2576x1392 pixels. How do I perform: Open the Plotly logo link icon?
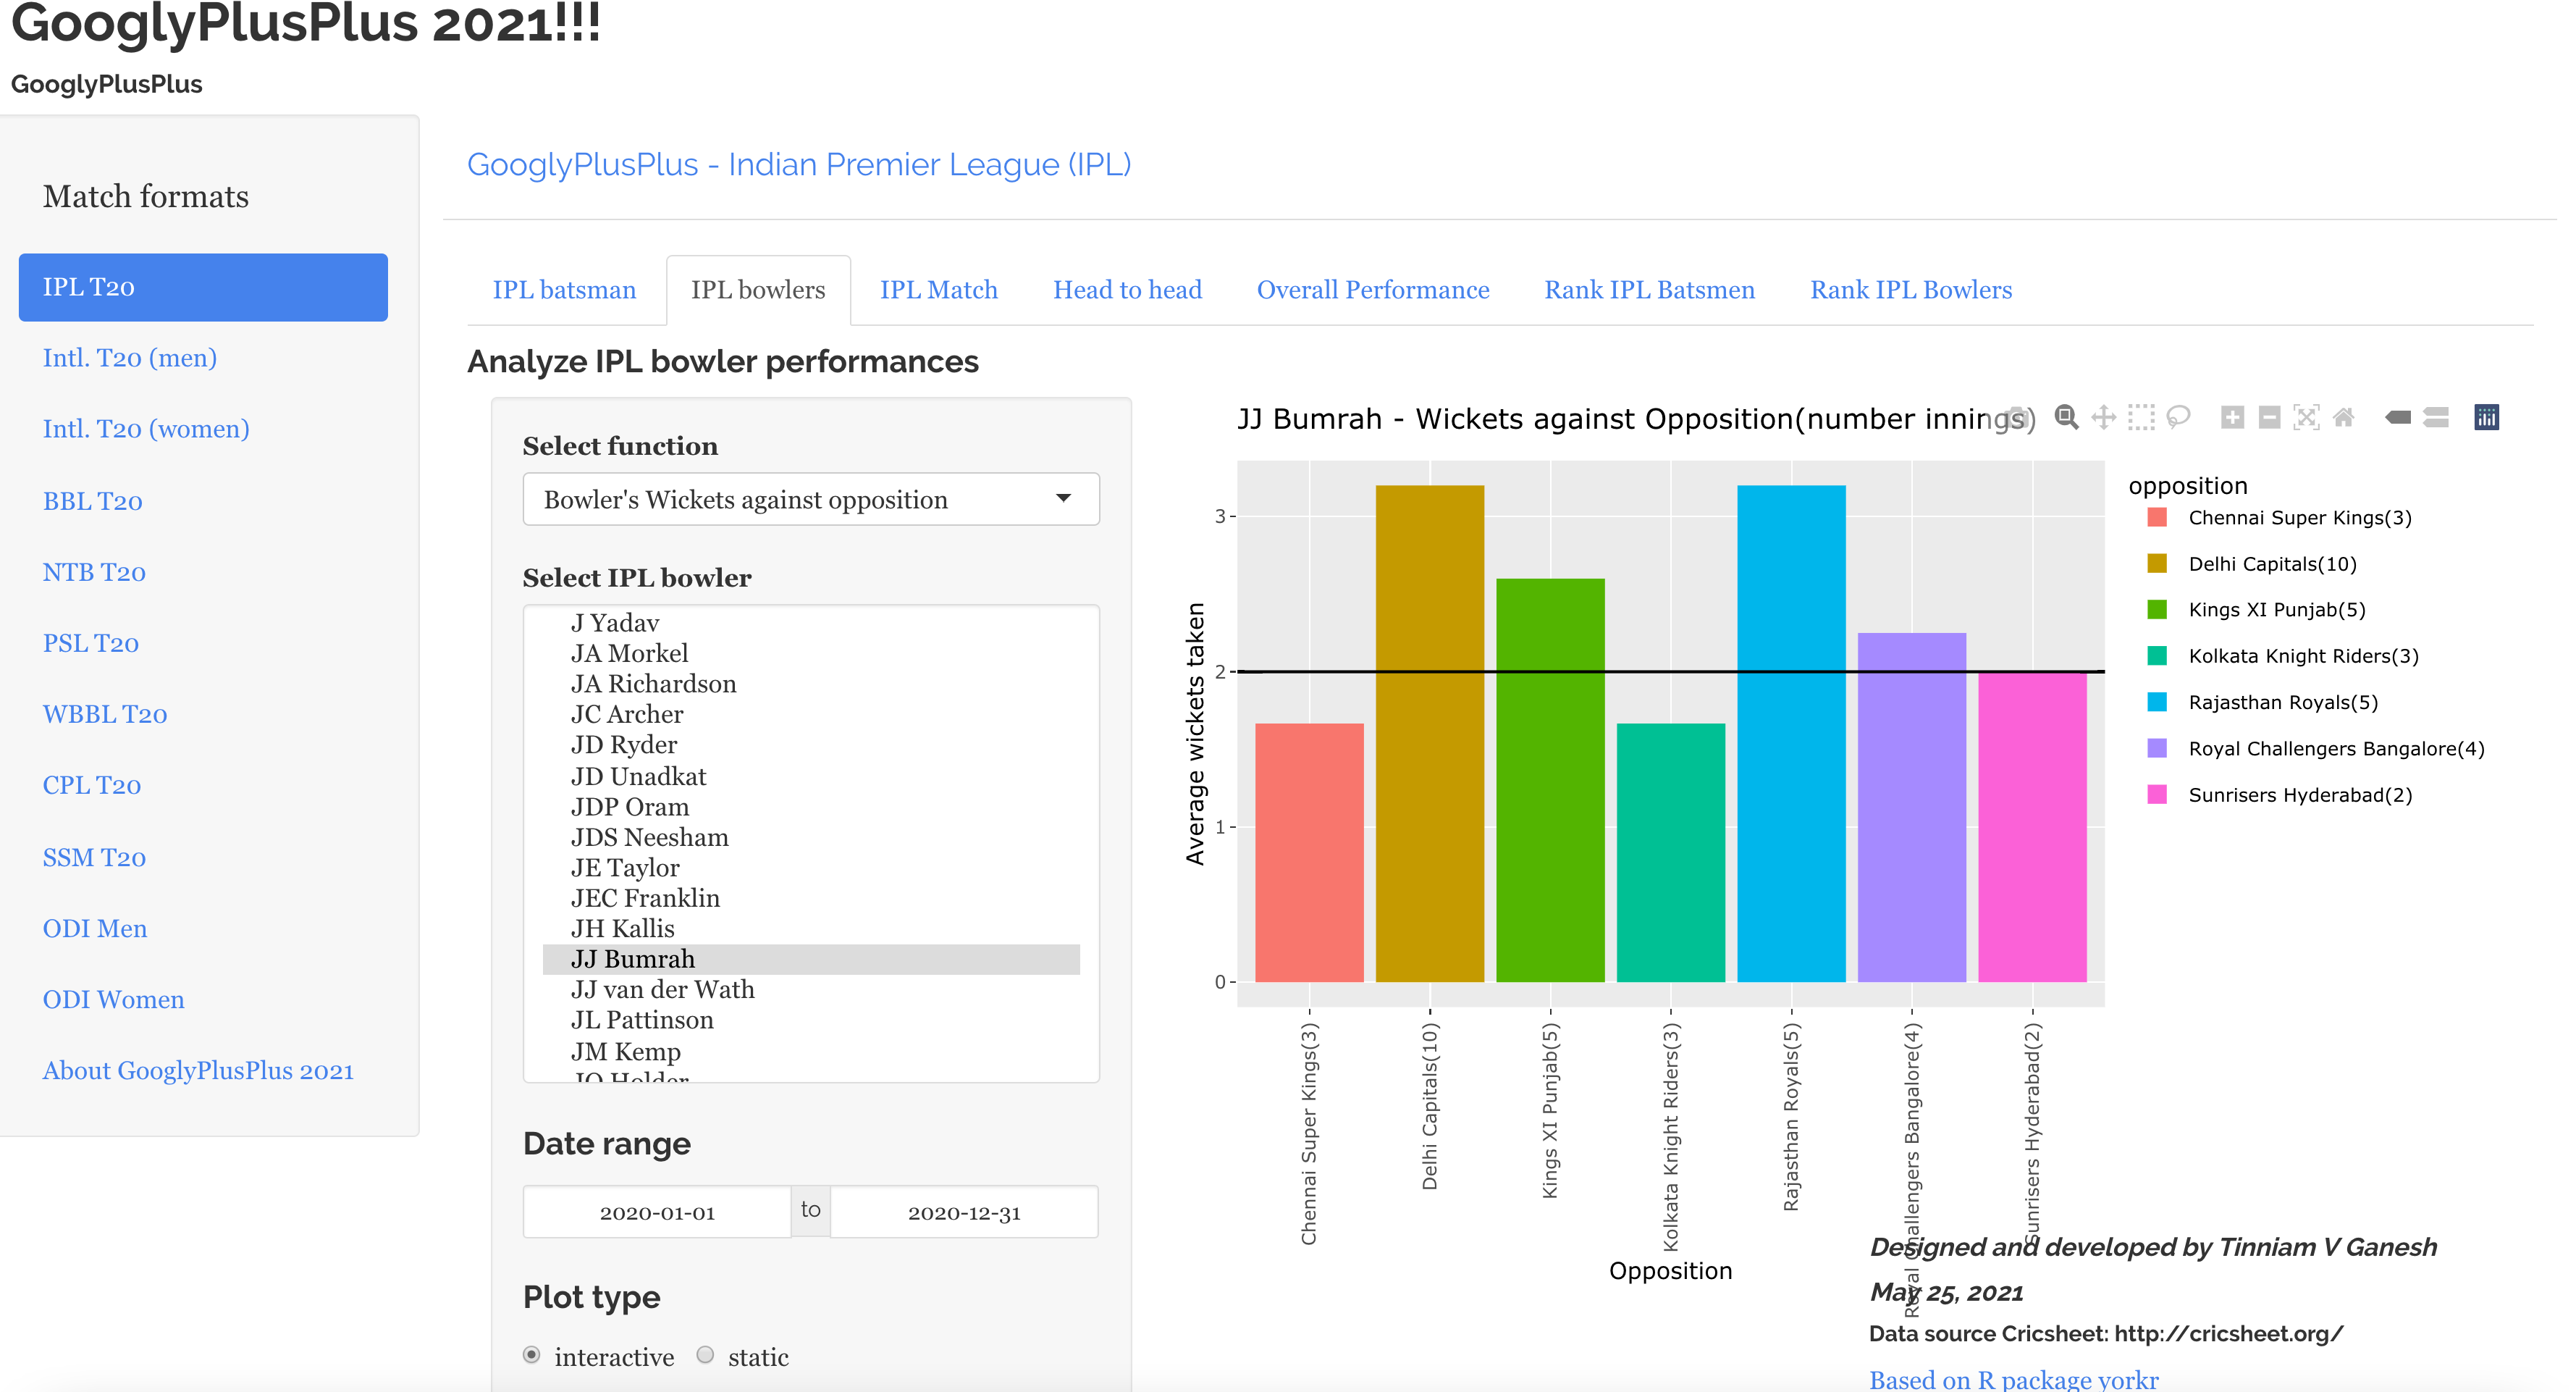point(2486,417)
